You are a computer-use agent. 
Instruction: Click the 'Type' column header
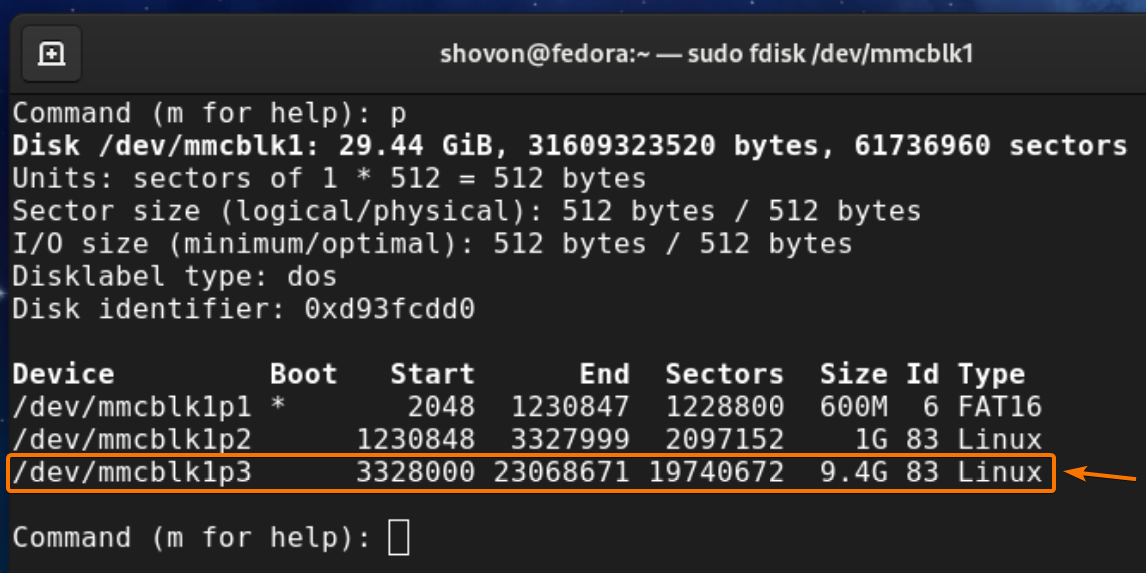click(991, 374)
